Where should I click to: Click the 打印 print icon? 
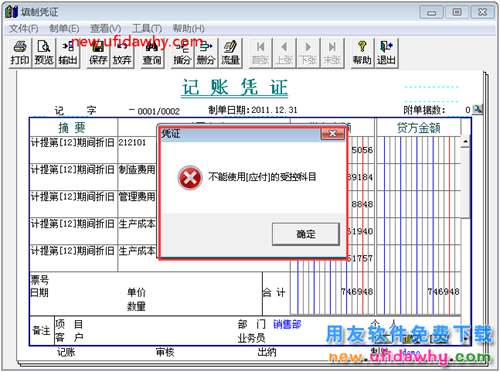point(20,53)
